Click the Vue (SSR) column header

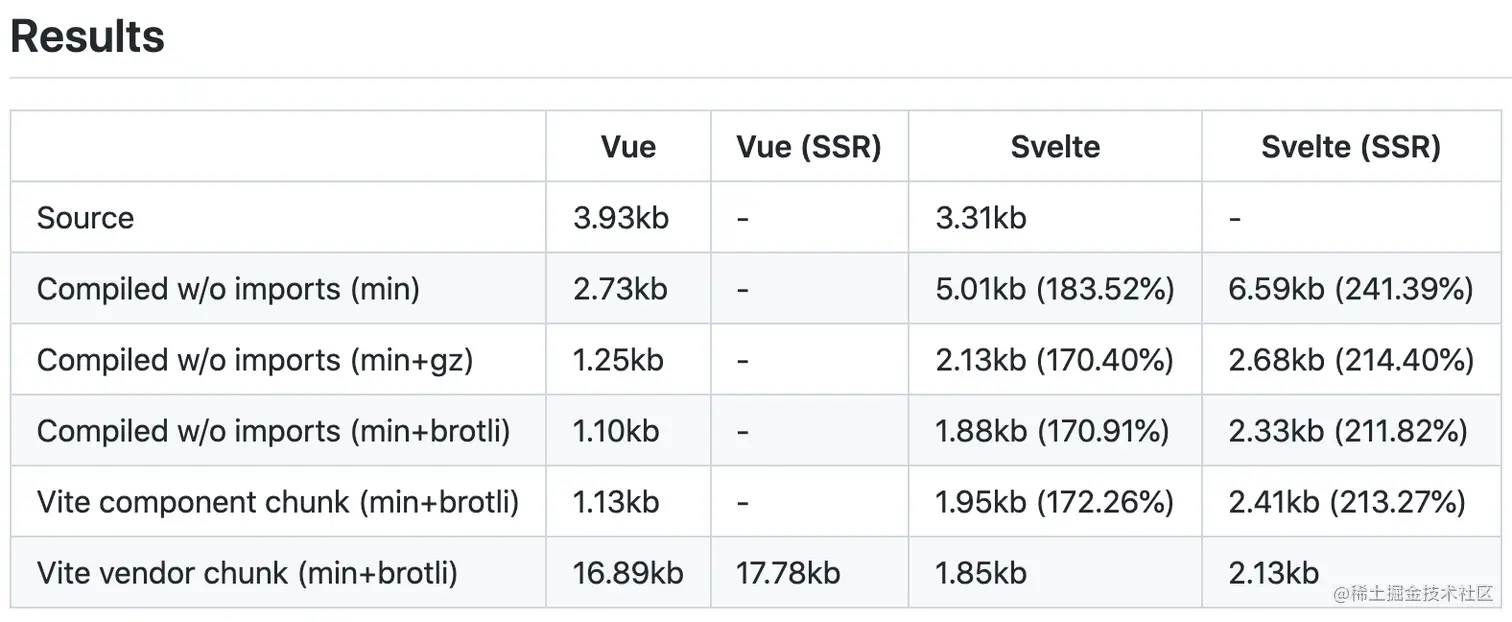click(809, 147)
